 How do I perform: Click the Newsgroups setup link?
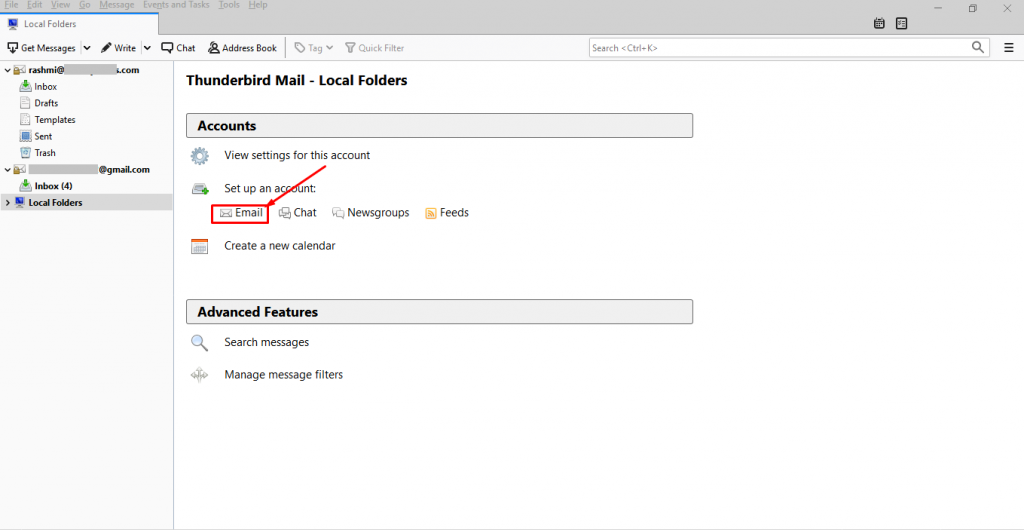(370, 213)
